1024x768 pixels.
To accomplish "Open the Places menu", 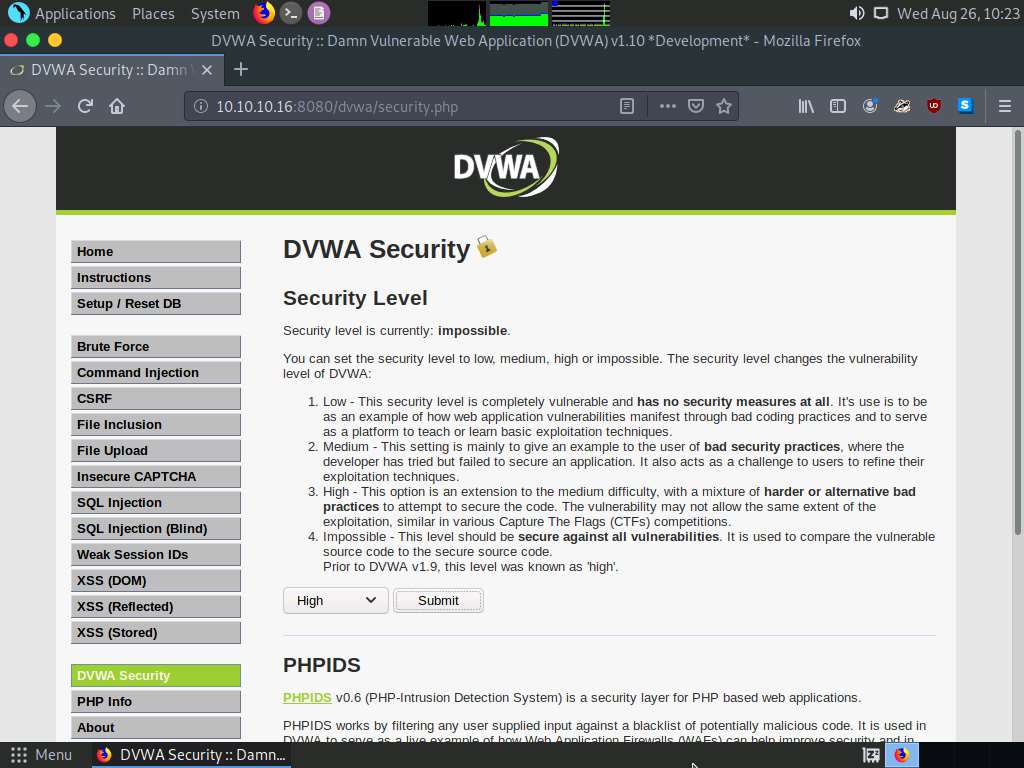I will coord(153,14).
